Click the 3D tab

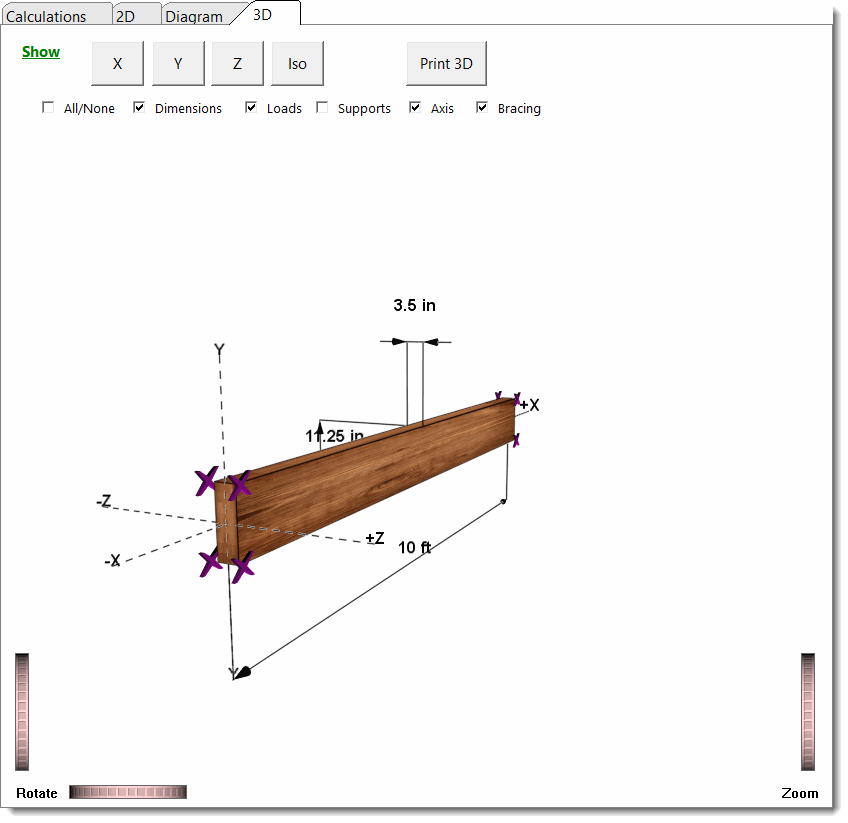(x=265, y=14)
